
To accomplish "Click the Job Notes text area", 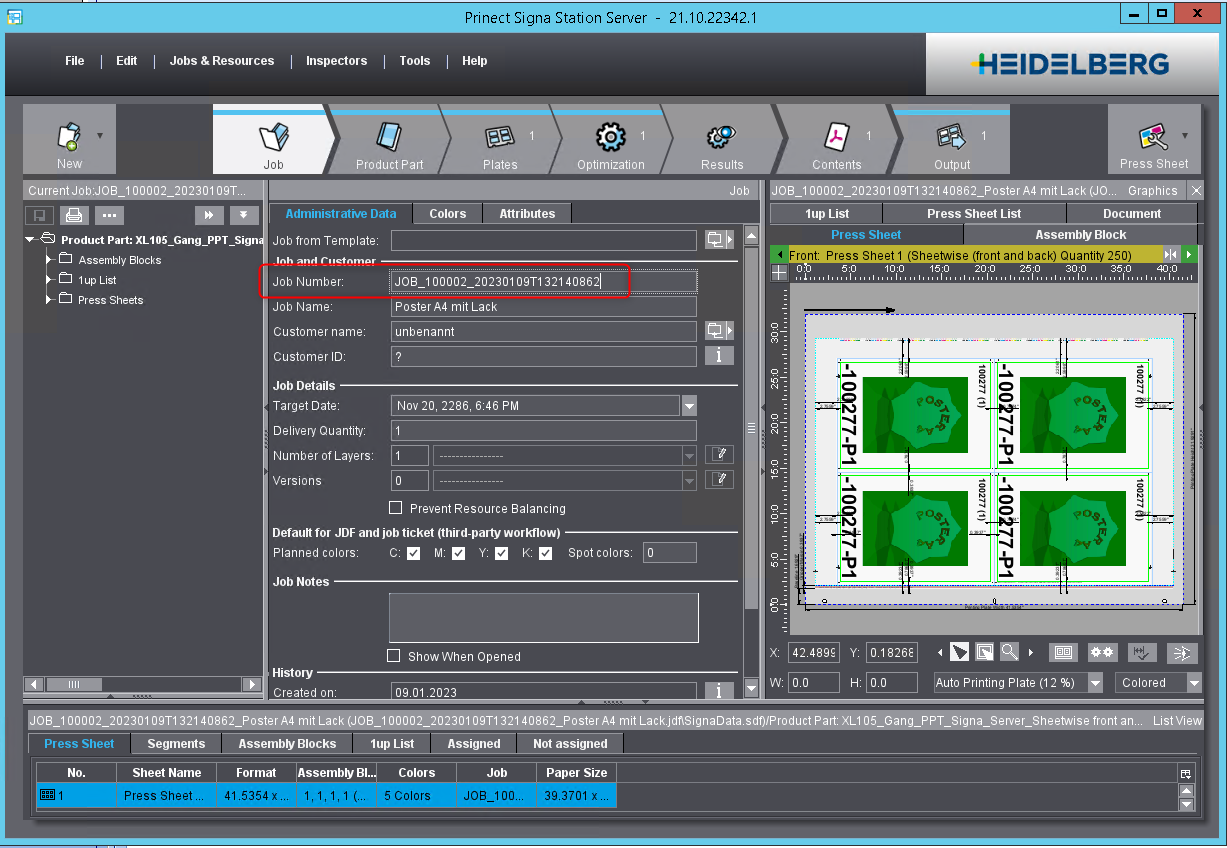I will 543,618.
